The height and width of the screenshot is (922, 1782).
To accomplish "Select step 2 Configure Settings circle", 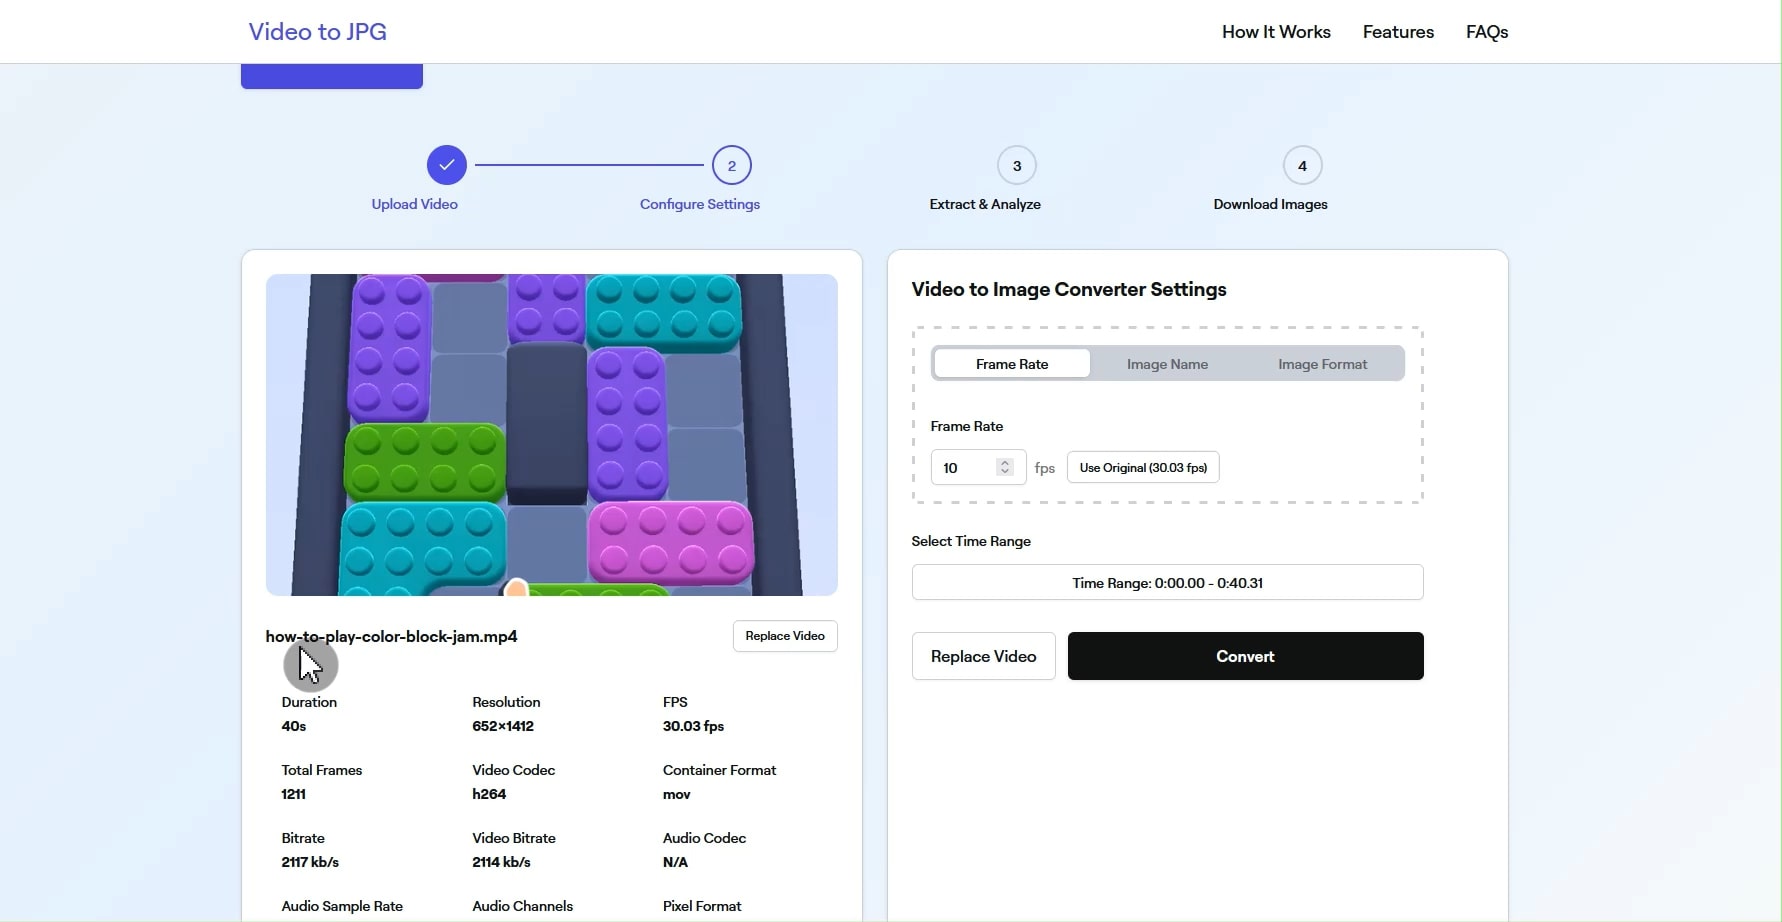I will point(732,166).
